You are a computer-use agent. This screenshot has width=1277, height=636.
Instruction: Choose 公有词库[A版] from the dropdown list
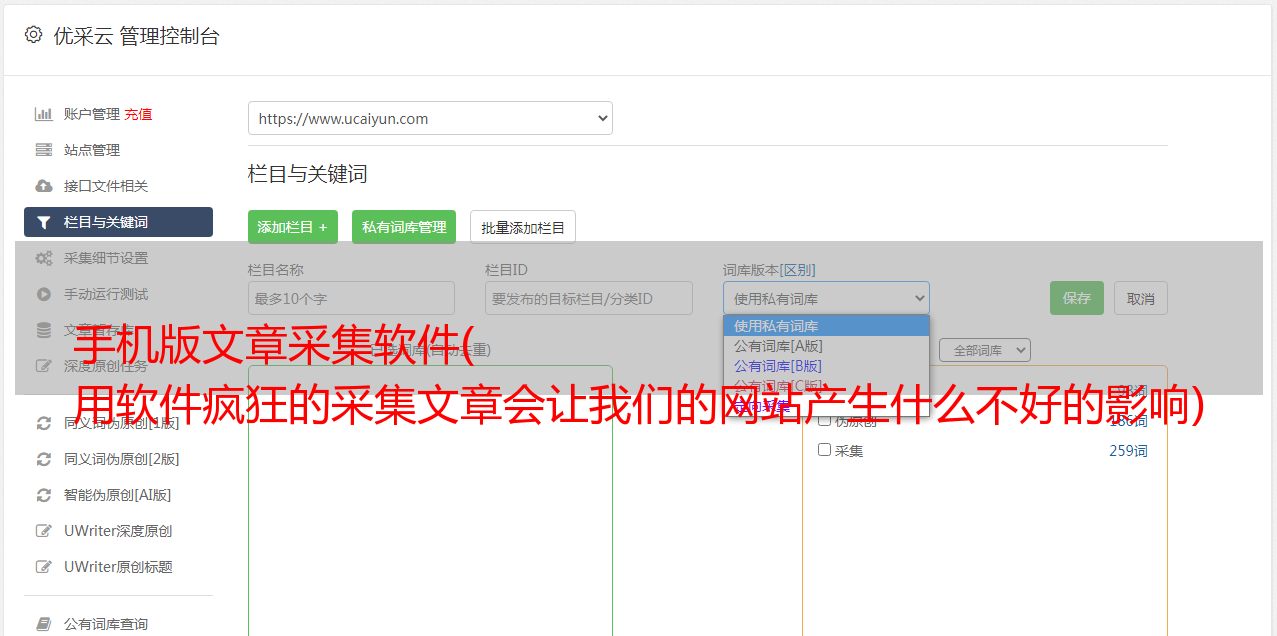coord(777,346)
